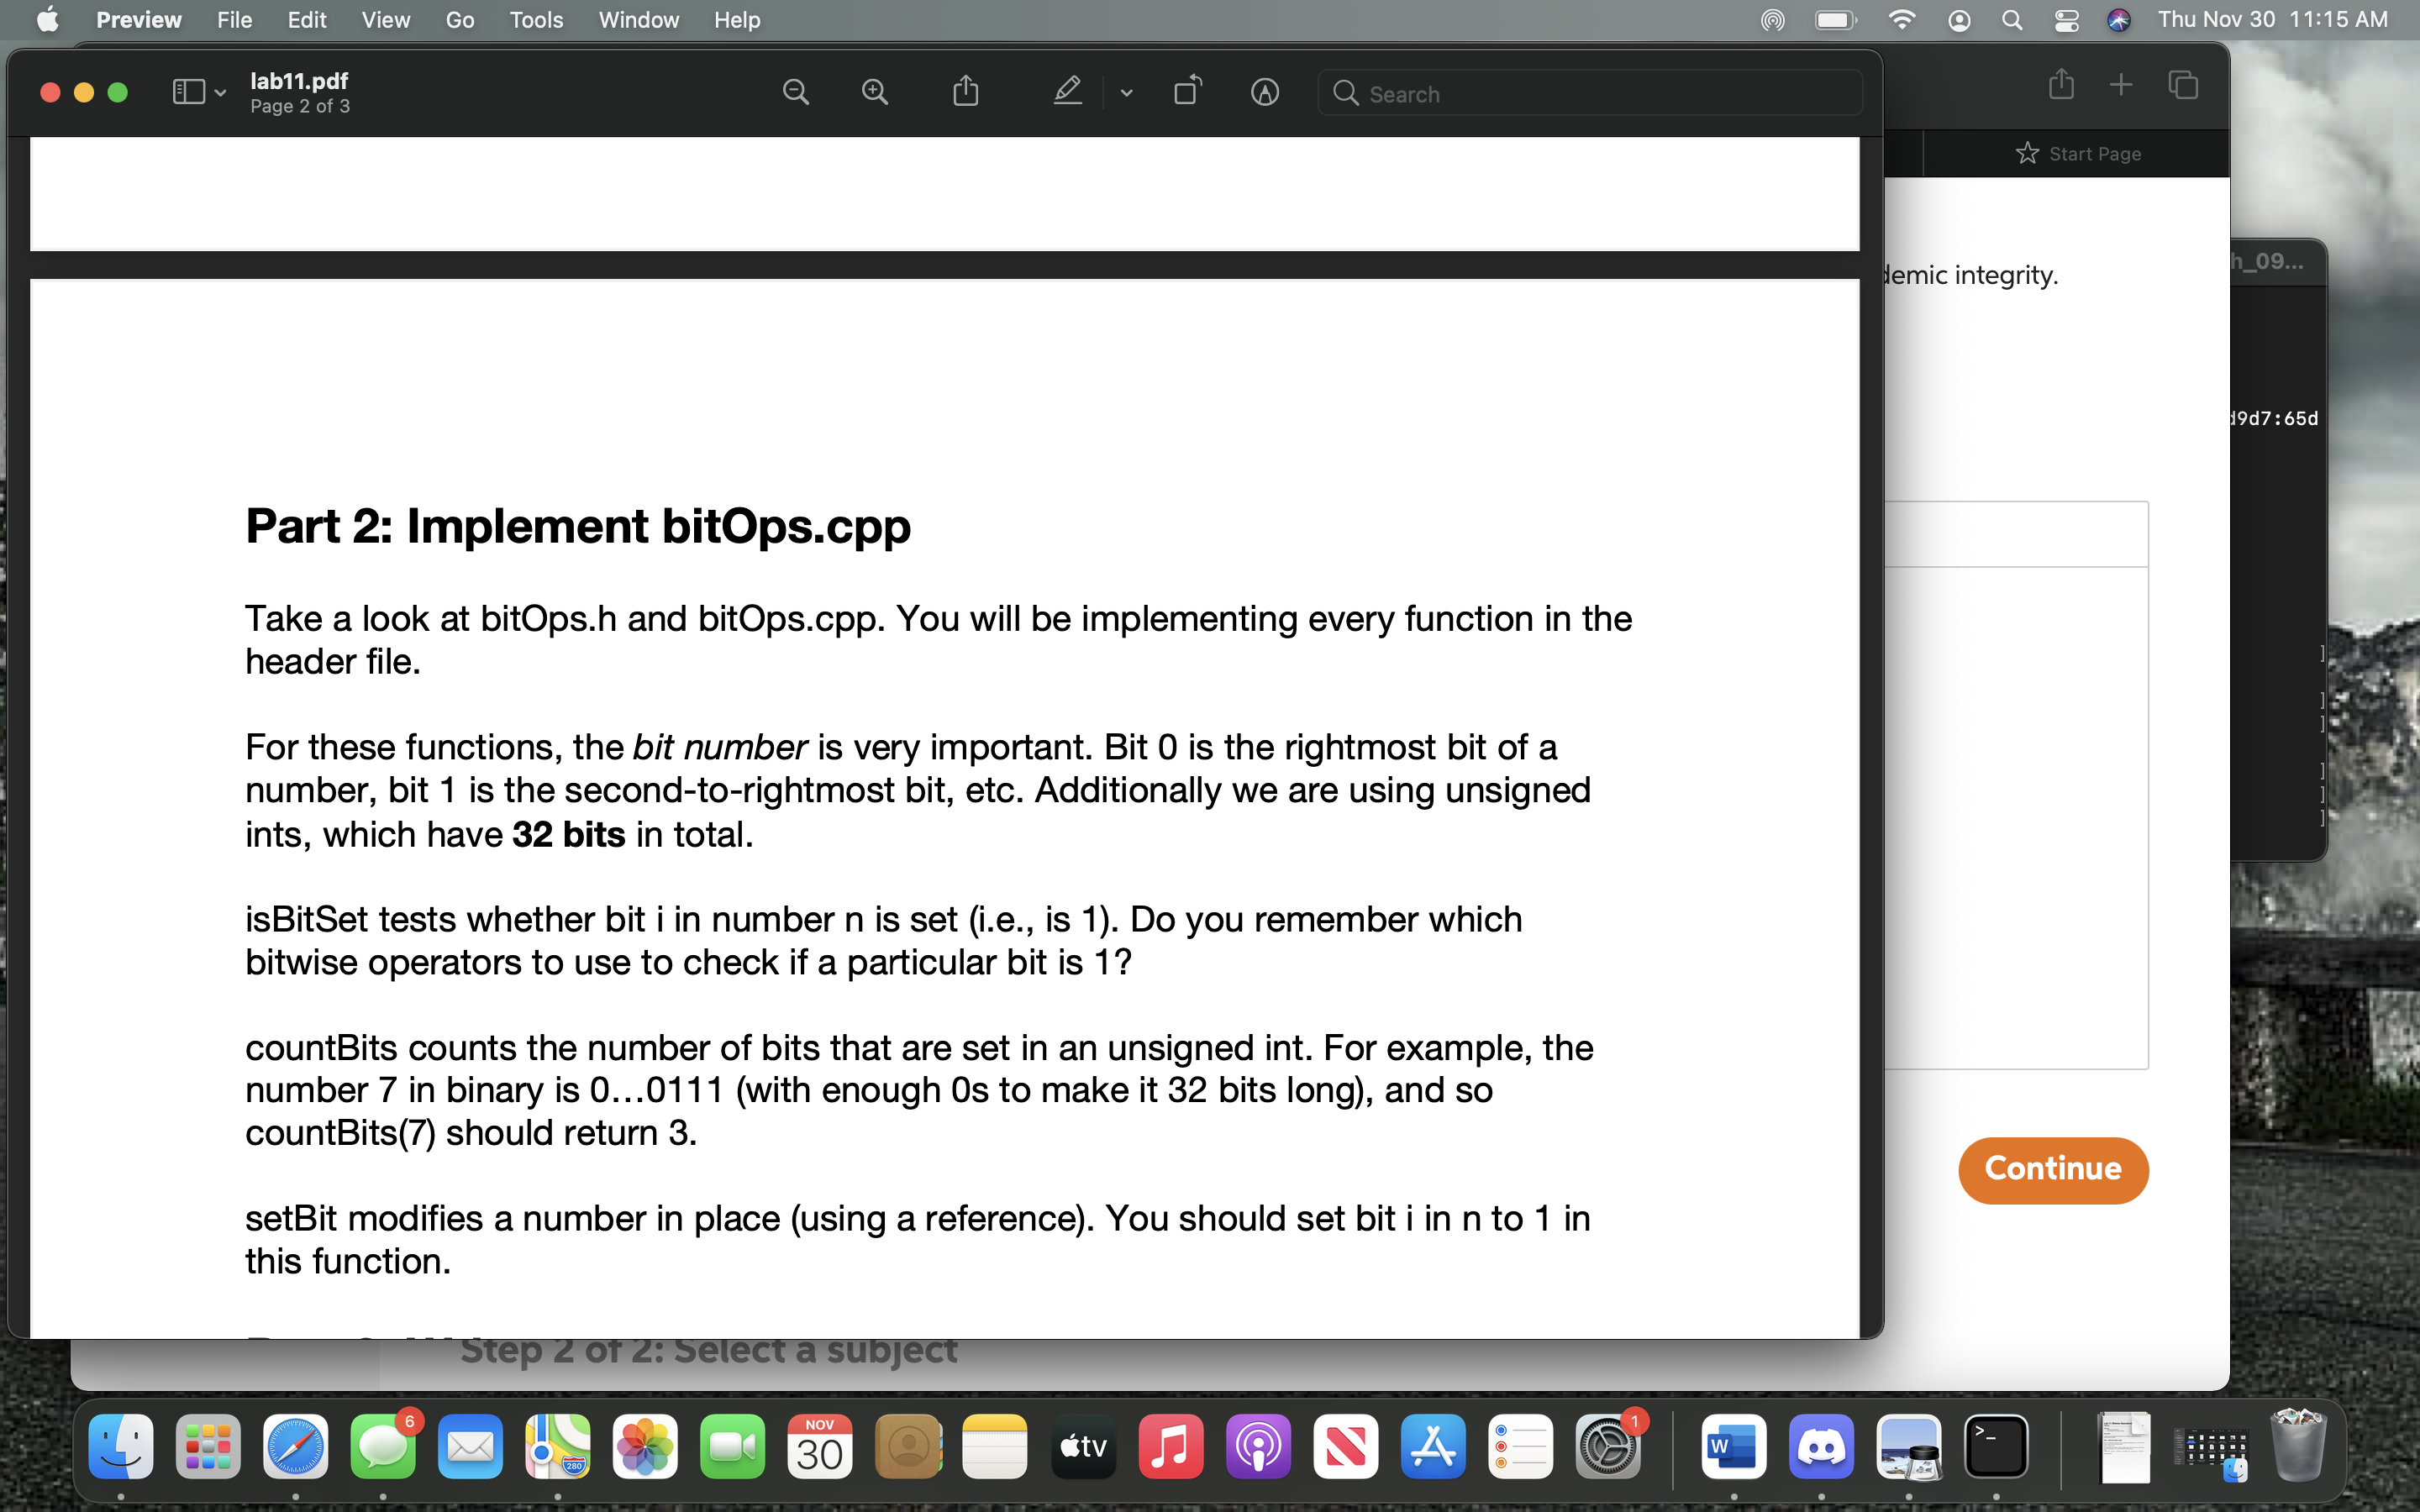Screen dimensions: 2420x1512
Task: Open Spotlight search from the menu bar
Action: [2012, 19]
